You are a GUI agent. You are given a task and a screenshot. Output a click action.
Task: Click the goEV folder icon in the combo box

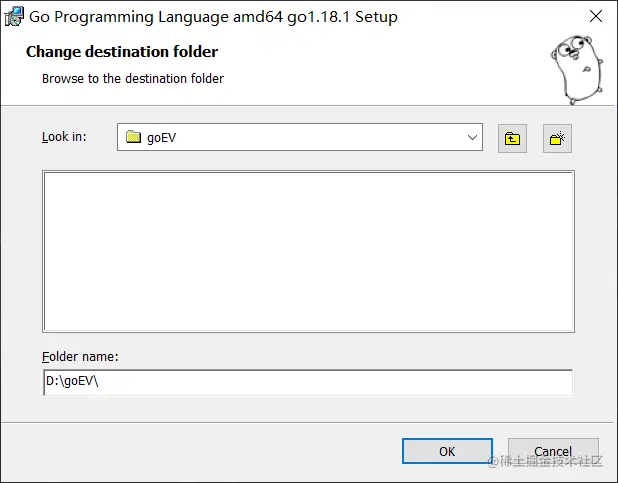click(x=134, y=137)
